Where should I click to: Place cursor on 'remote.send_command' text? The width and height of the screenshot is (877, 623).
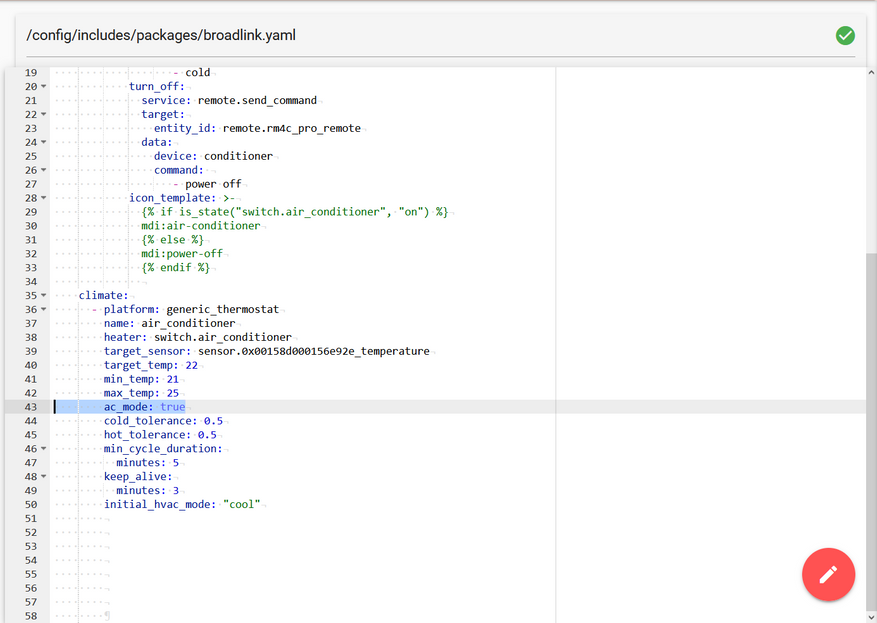point(257,101)
